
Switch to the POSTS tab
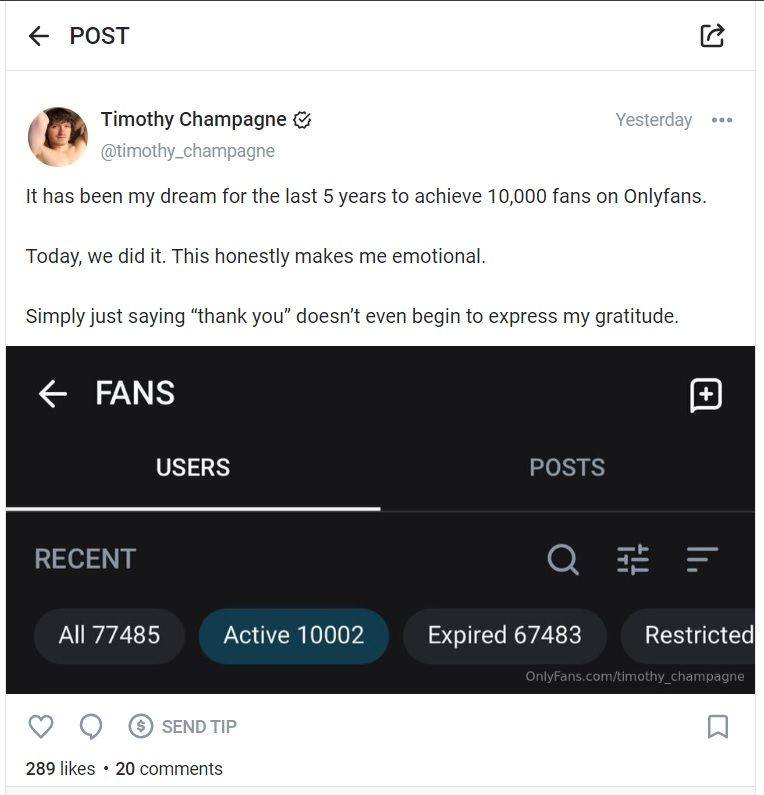point(567,467)
